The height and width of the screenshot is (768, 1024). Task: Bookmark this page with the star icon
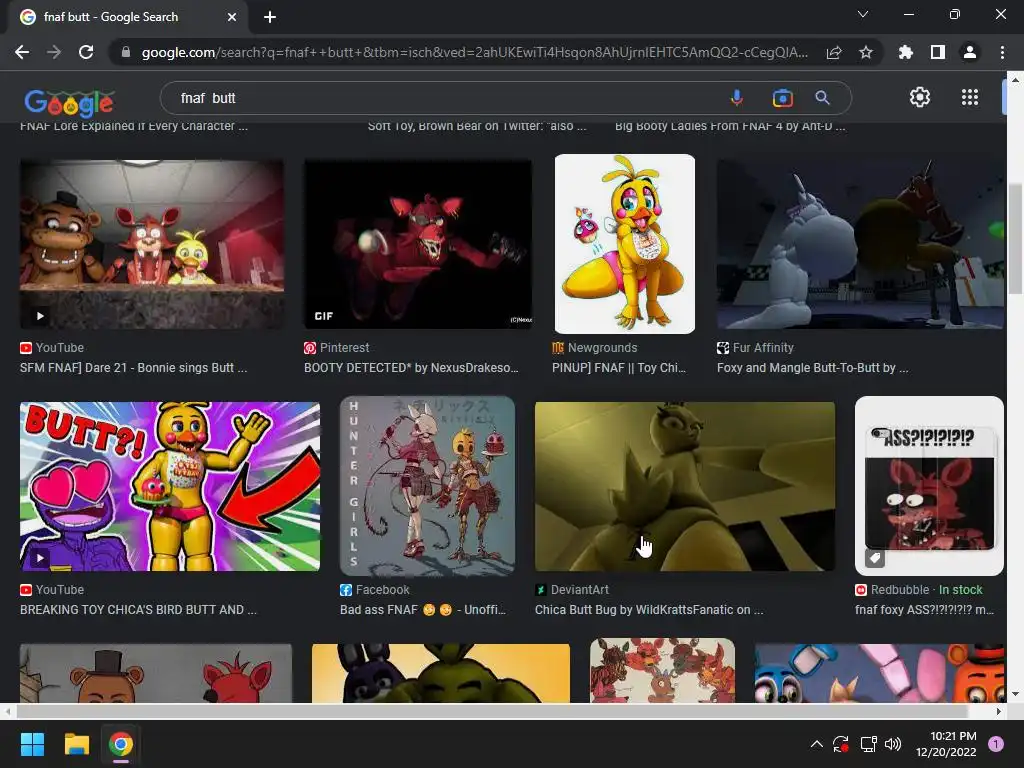click(x=866, y=52)
